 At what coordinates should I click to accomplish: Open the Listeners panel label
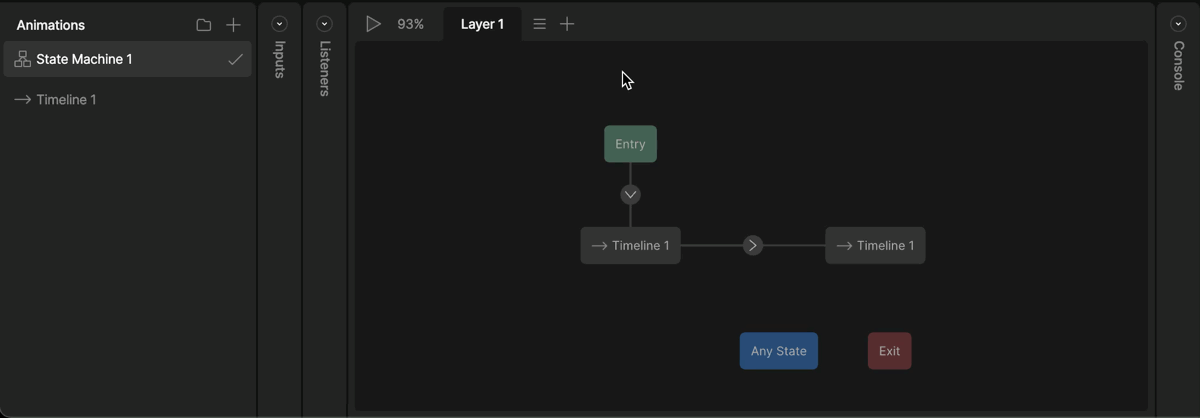click(x=324, y=69)
